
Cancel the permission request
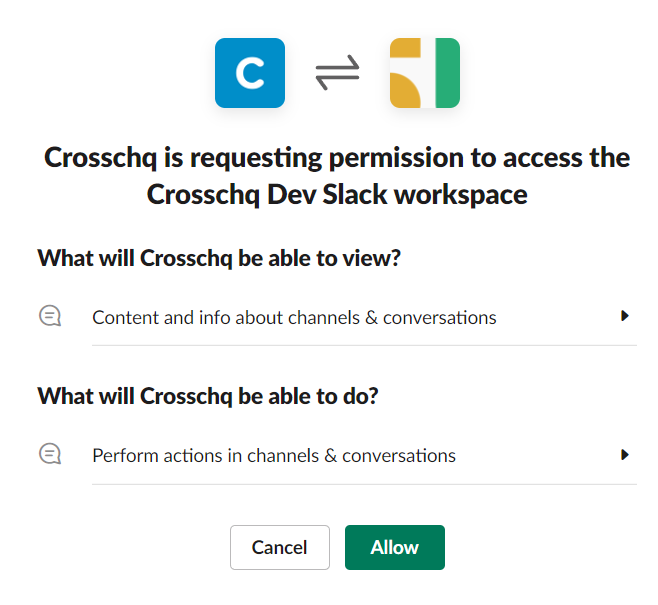click(280, 548)
